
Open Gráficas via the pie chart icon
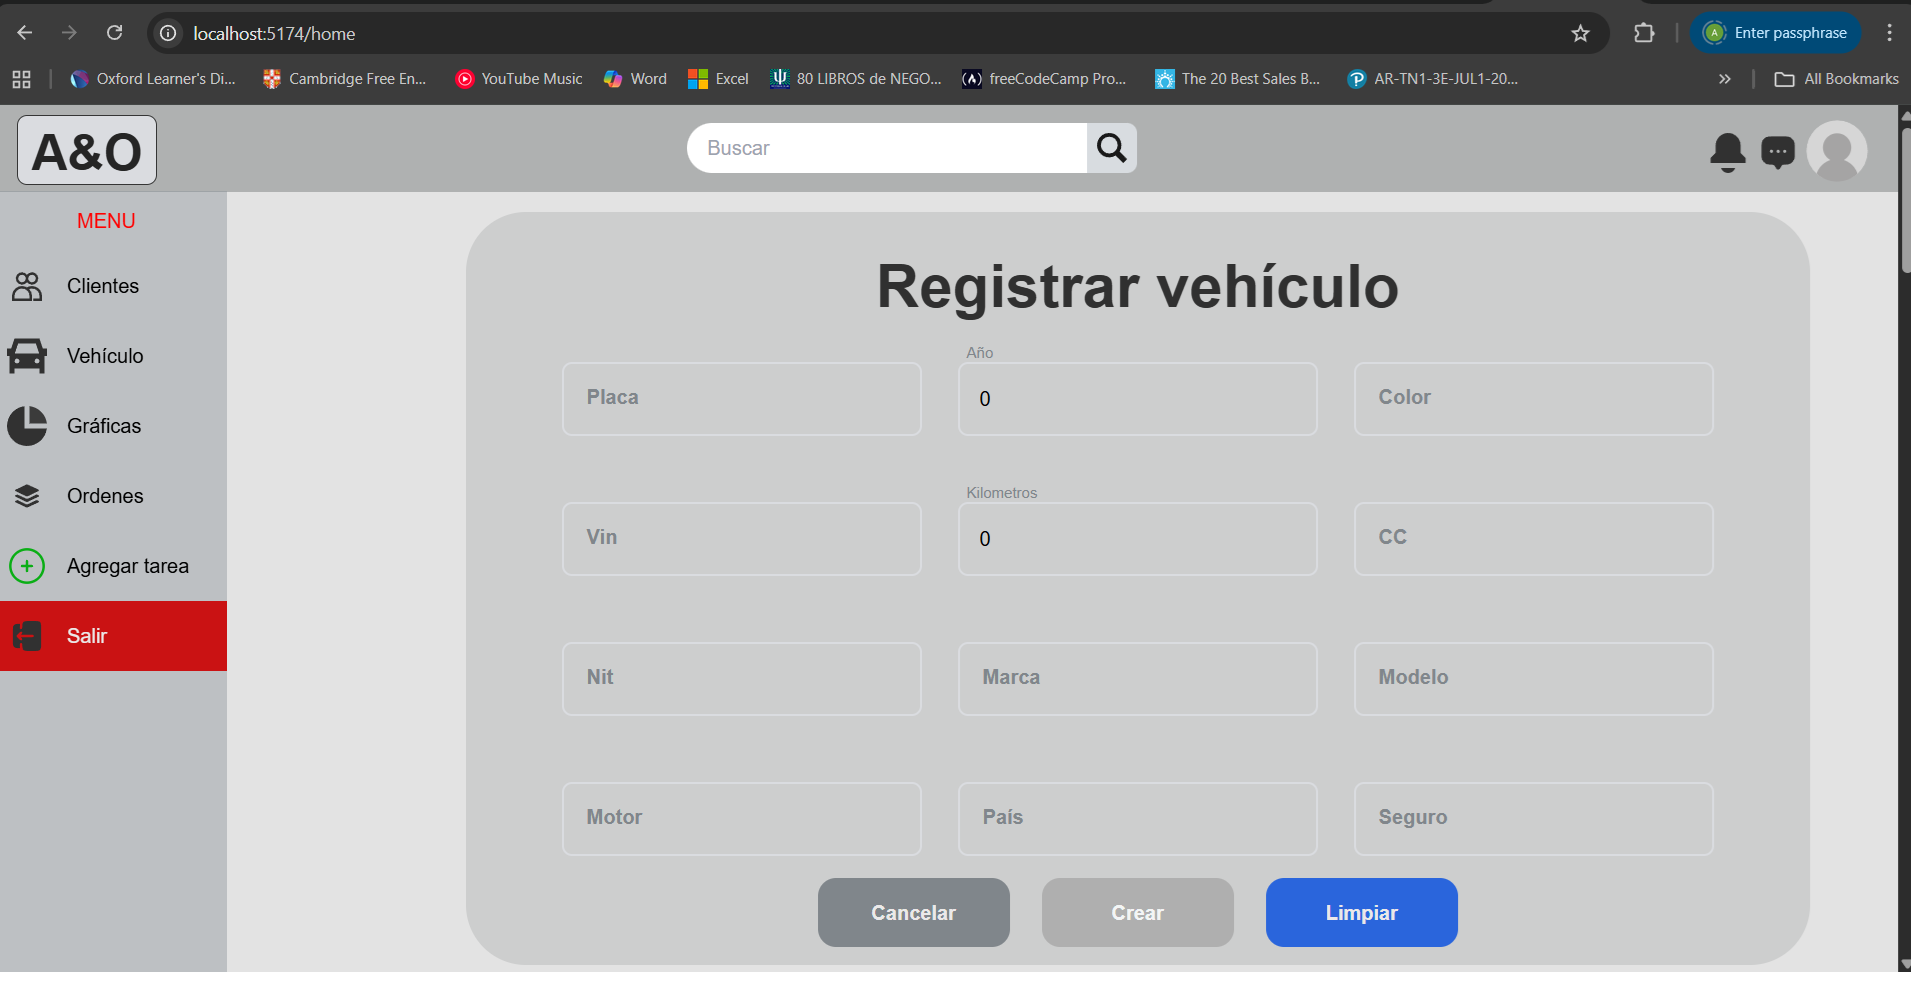click(26, 426)
